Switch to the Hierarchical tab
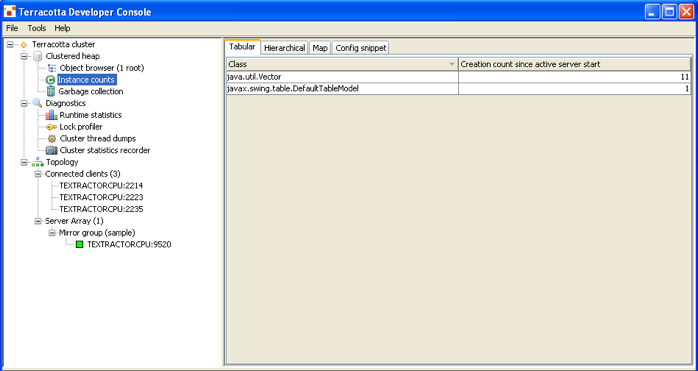Screen dimensions: 698x371 tap(284, 48)
